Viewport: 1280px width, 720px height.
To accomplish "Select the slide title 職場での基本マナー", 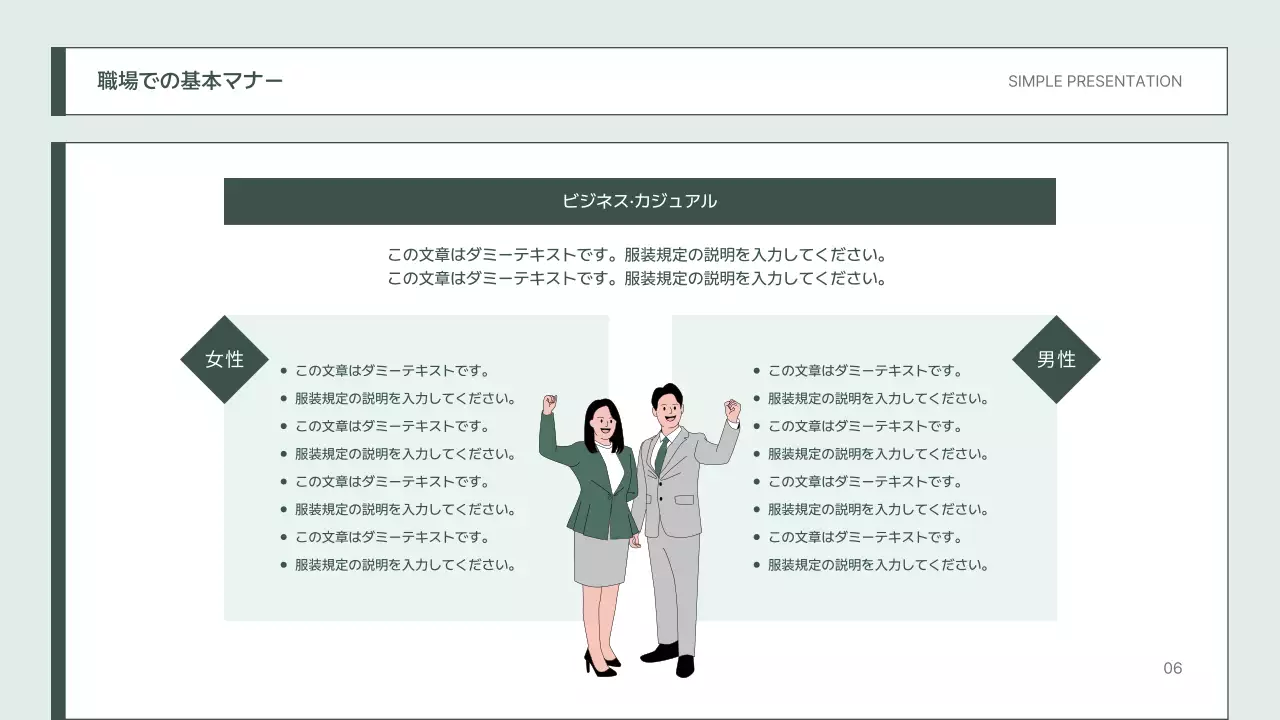I will 189,81.
